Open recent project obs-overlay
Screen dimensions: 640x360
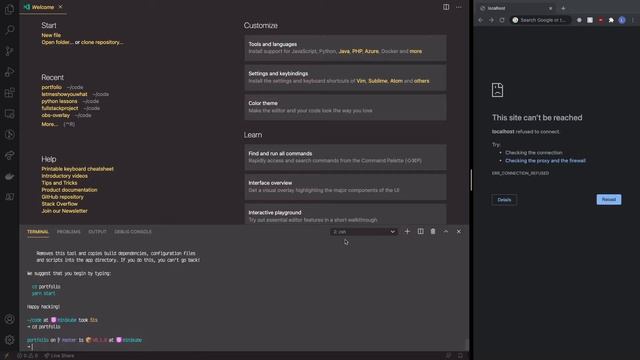coord(56,115)
